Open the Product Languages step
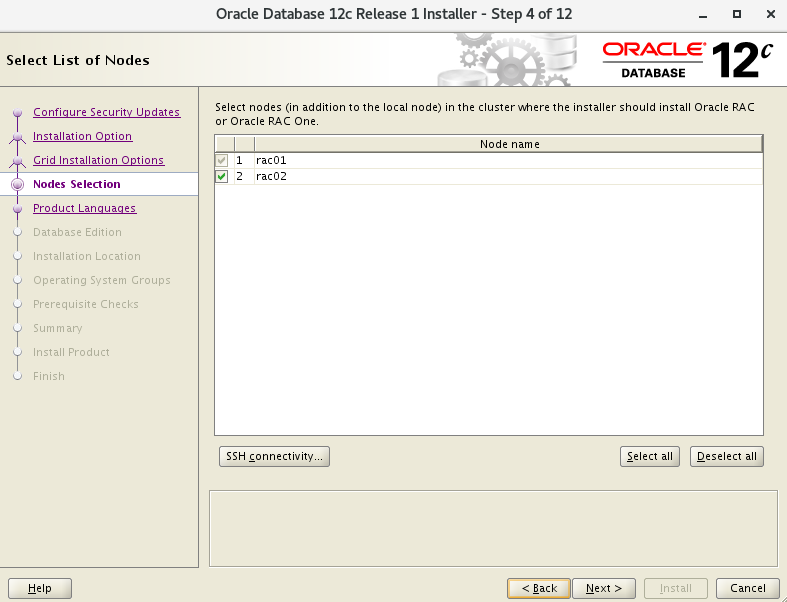Viewport: 787px width, 602px height. click(84, 208)
